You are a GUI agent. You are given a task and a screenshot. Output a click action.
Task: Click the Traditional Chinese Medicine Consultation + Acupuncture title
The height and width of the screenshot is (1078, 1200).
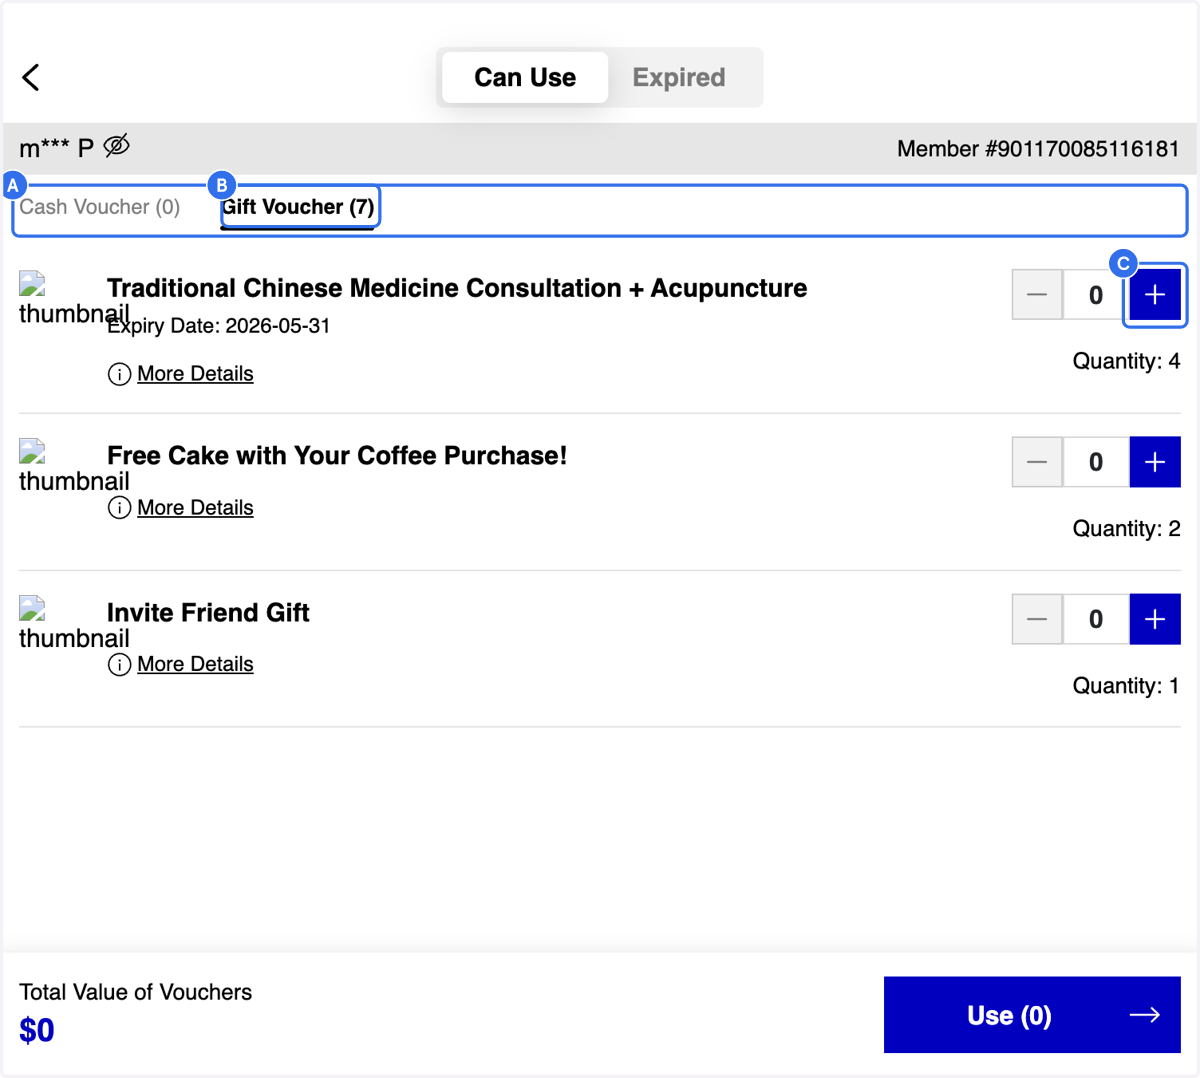click(457, 288)
